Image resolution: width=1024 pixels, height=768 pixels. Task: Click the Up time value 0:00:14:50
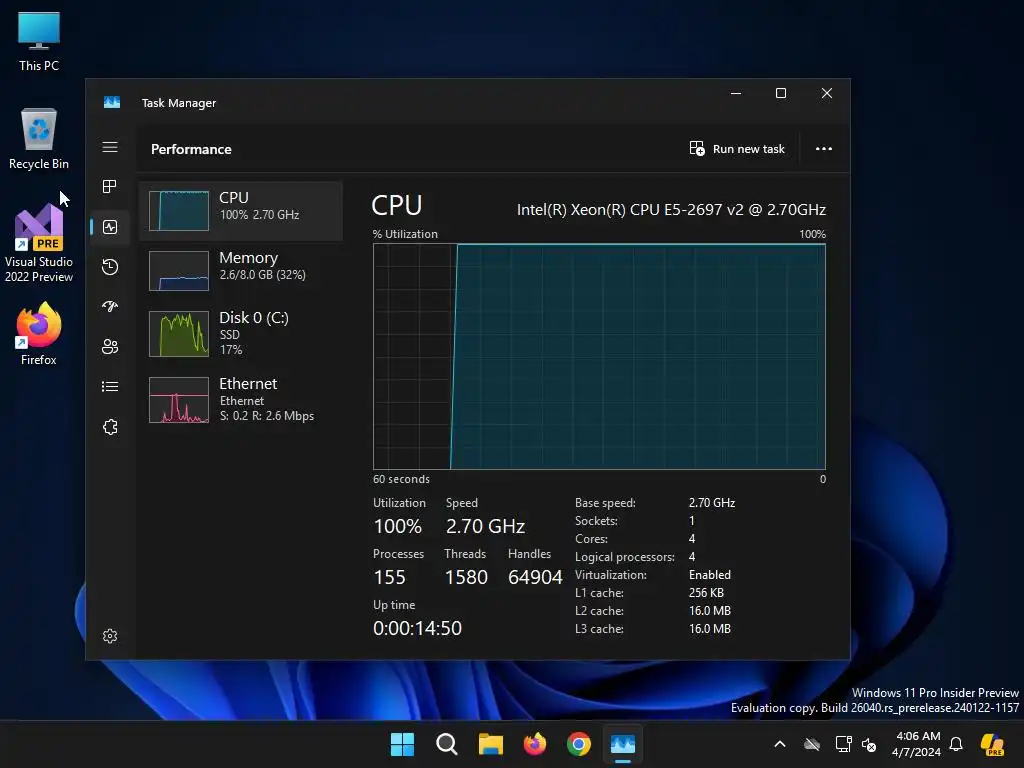click(x=417, y=628)
